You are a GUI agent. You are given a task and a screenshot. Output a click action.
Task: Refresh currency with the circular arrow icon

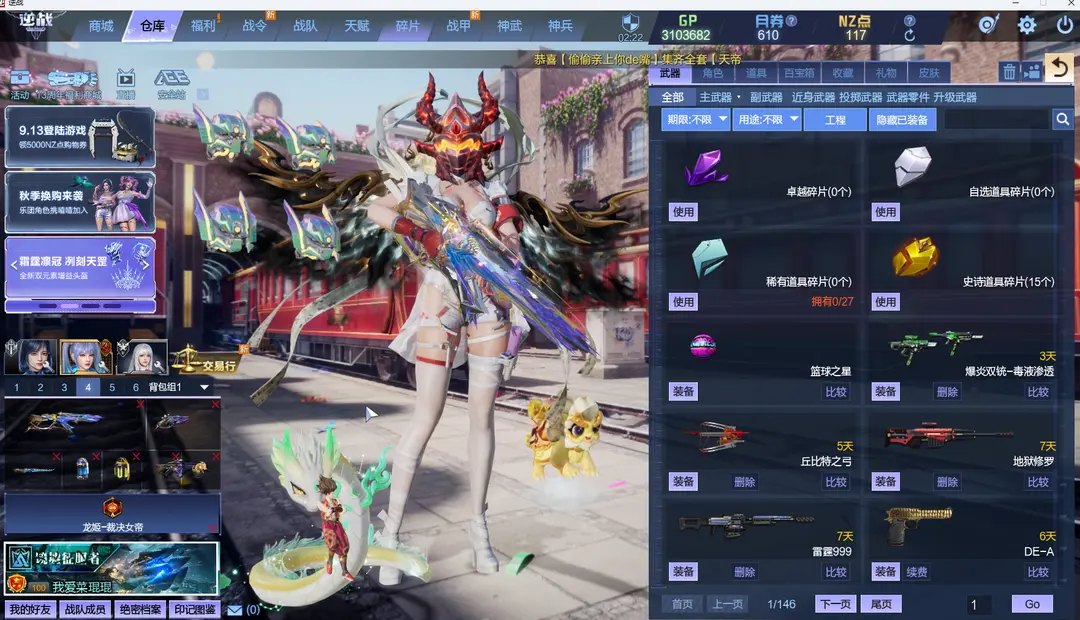(910, 35)
